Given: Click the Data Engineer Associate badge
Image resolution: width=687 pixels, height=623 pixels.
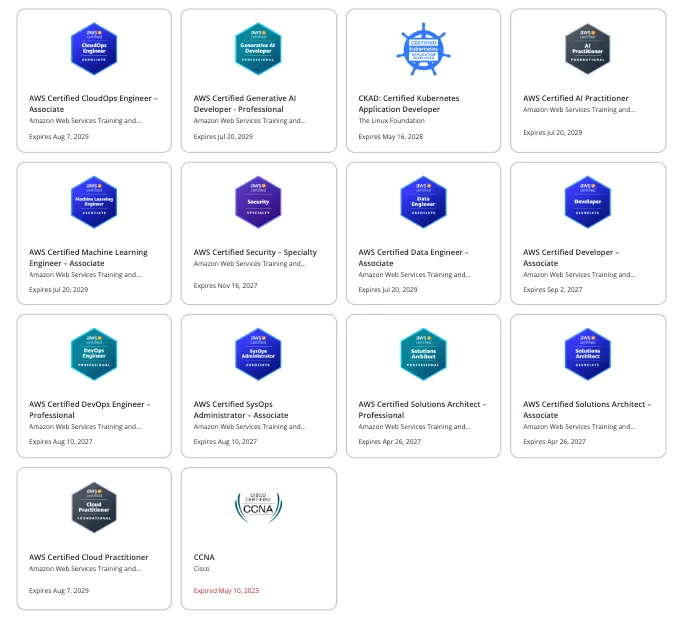Looking at the screenshot, I should click(423, 202).
